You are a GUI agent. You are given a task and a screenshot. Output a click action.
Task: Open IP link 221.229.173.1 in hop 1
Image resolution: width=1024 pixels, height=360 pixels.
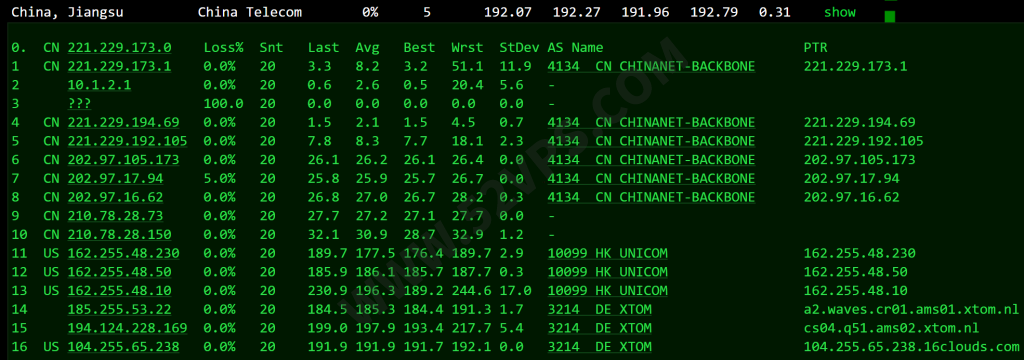click(120, 66)
